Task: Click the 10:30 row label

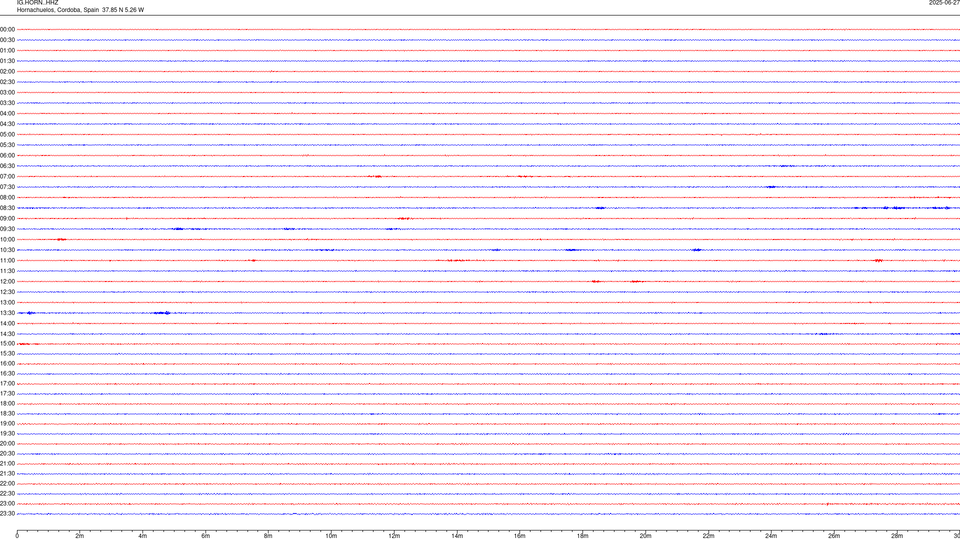Action: tap(7, 250)
